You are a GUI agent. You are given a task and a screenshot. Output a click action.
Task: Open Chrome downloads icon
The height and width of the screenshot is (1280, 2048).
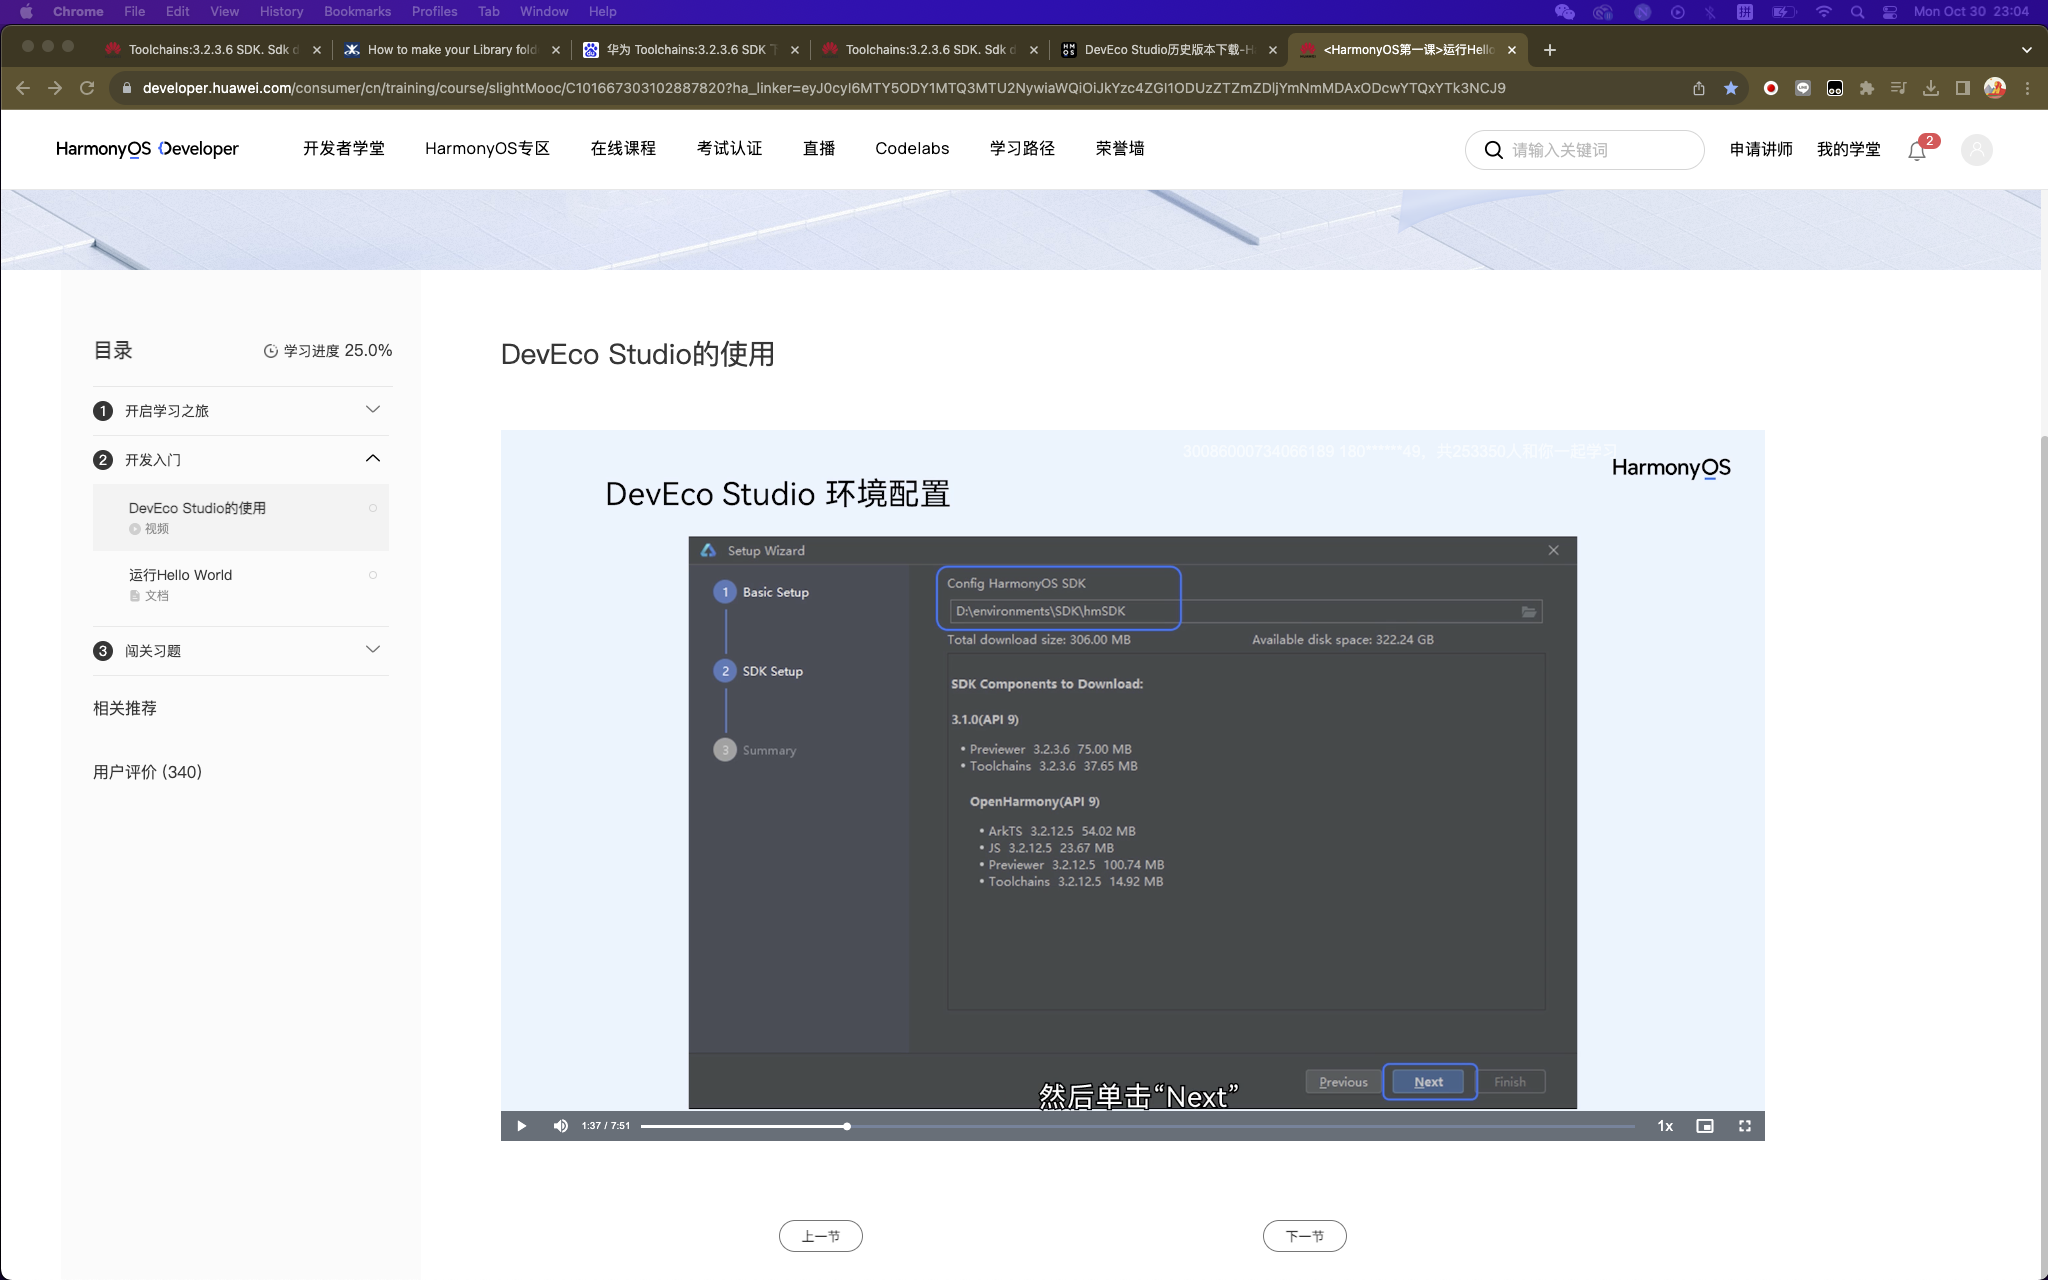(1931, 88)
